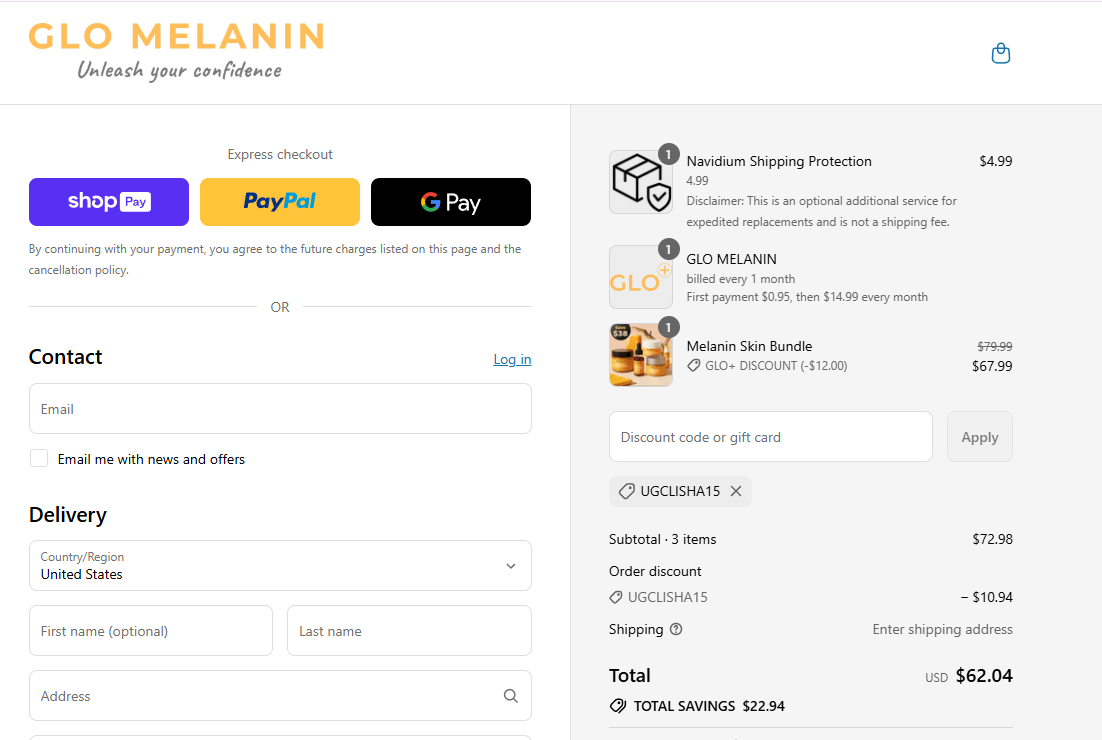Image resolution: width=1102 pixels, height=740 pixels.
Task: Pay with Shop Pay express checkout
Action: [x=109, y=202]
